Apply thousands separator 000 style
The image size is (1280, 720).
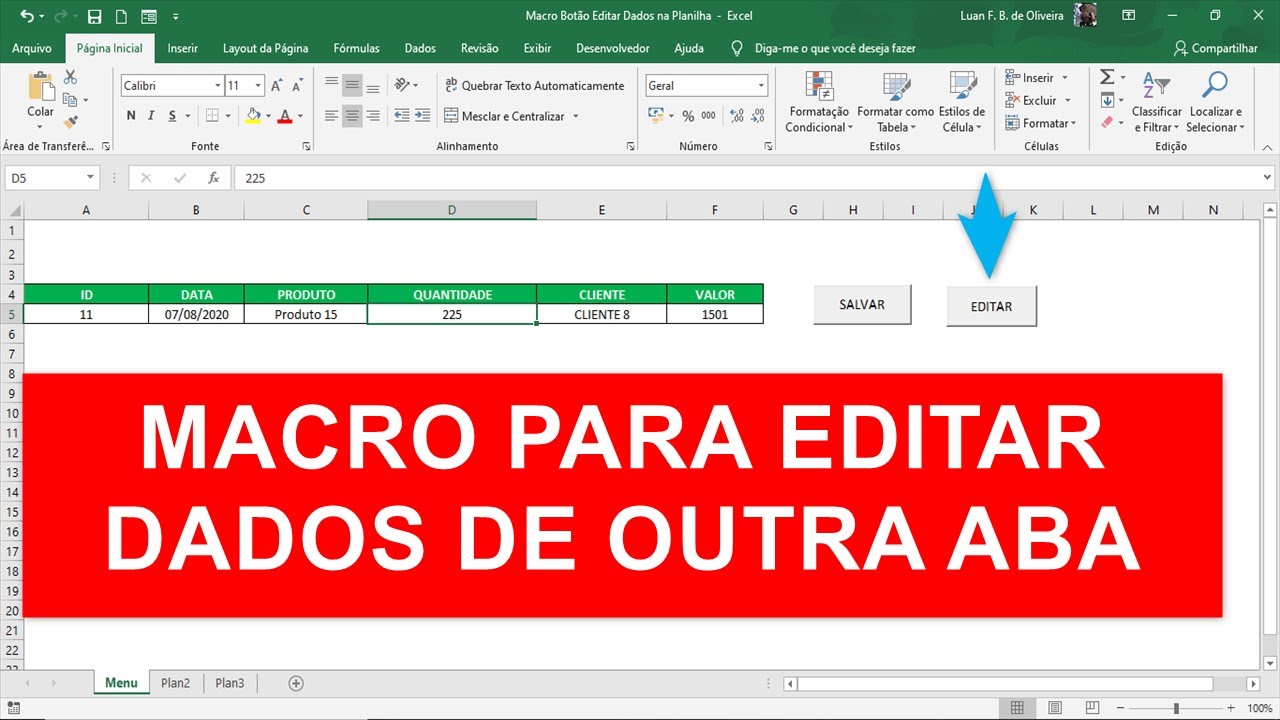709,116
